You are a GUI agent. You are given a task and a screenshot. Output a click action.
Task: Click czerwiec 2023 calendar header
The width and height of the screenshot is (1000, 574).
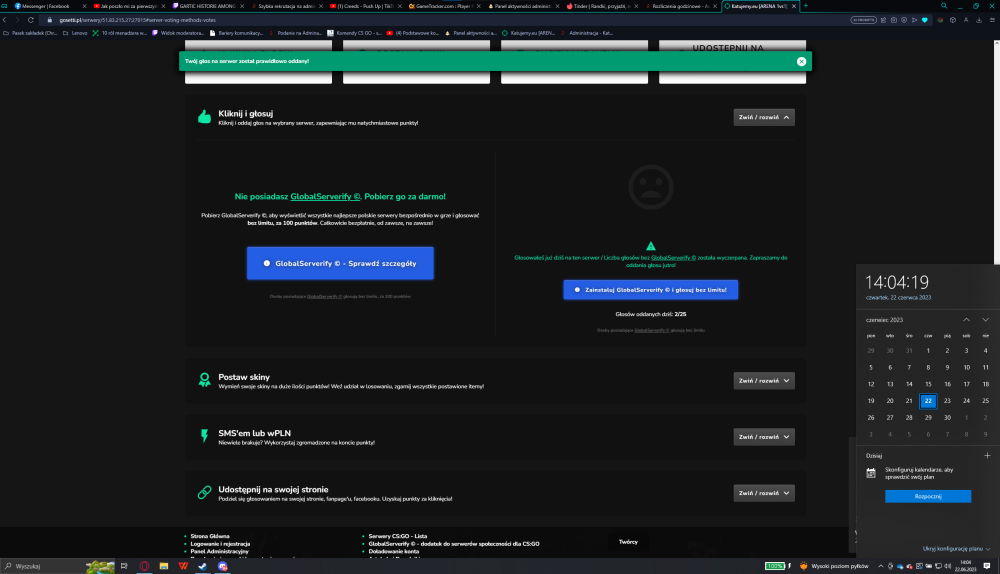(884, 320)
